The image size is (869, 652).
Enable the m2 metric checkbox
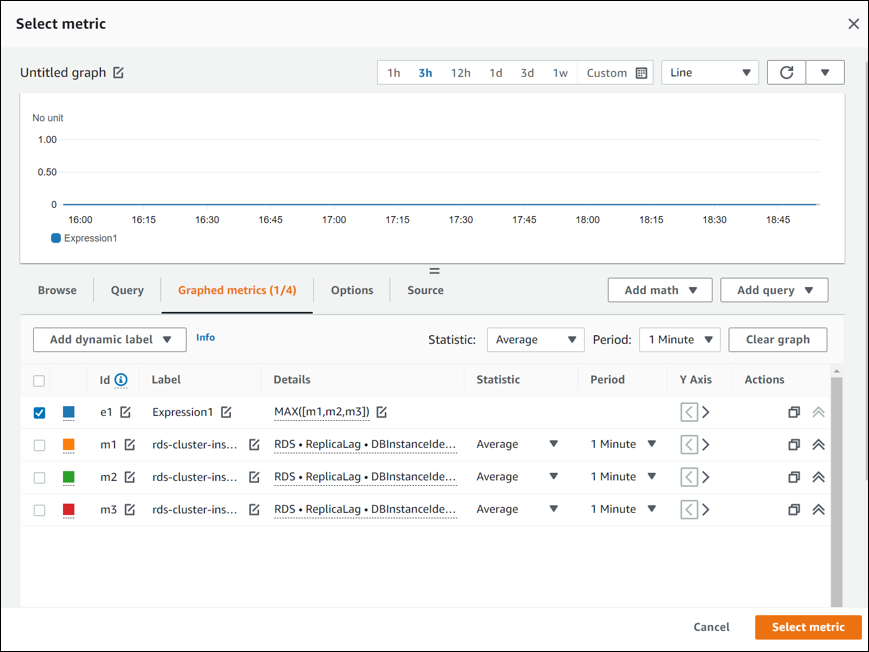tap(39, 476)
